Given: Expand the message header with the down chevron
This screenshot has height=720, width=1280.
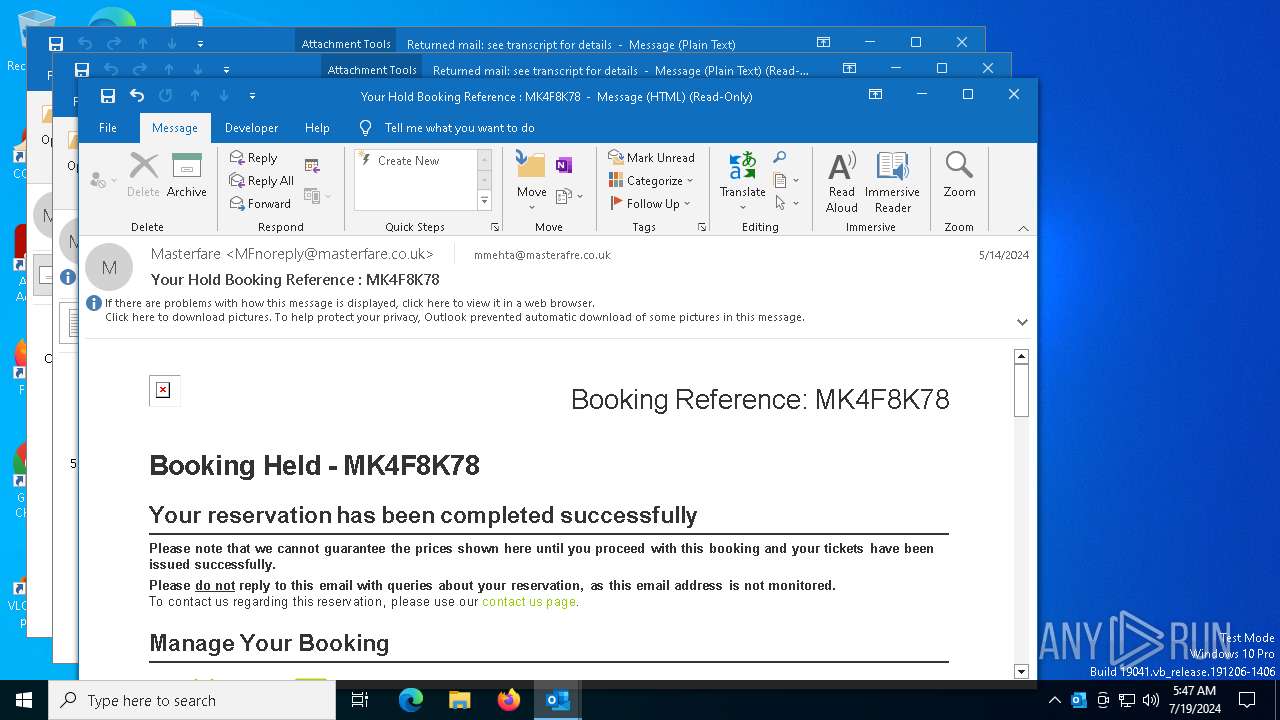Looking at the screenshot, I should (x=1022, y=322).
